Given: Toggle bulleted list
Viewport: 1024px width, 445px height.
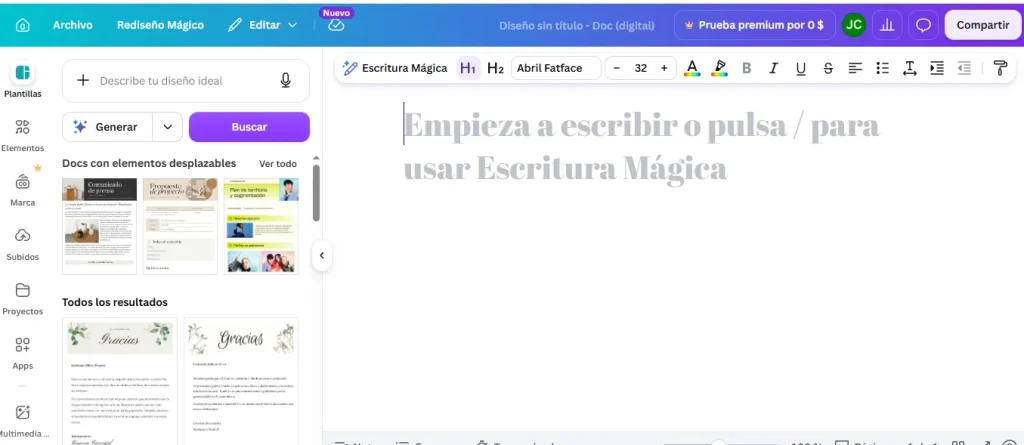Looking at the screenshot, I should coord(882,68).
